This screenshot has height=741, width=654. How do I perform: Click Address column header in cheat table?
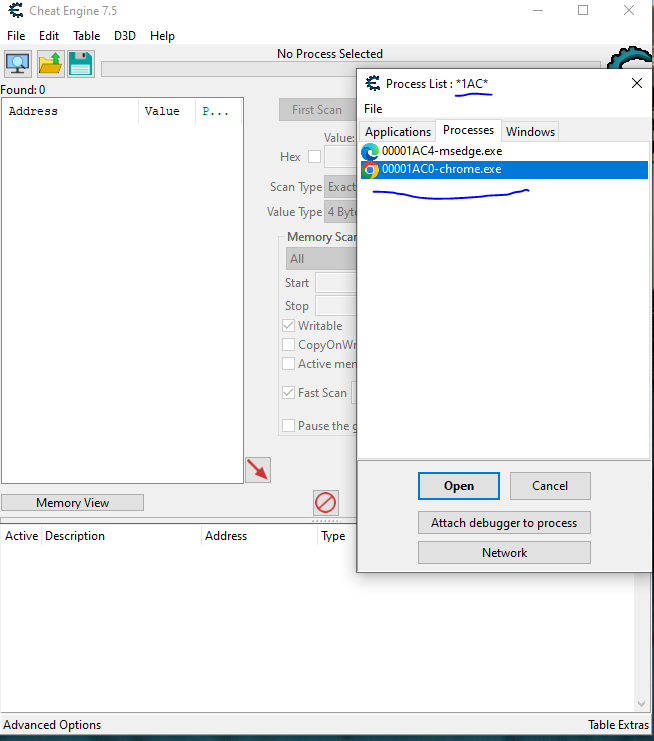click(259, 536)
